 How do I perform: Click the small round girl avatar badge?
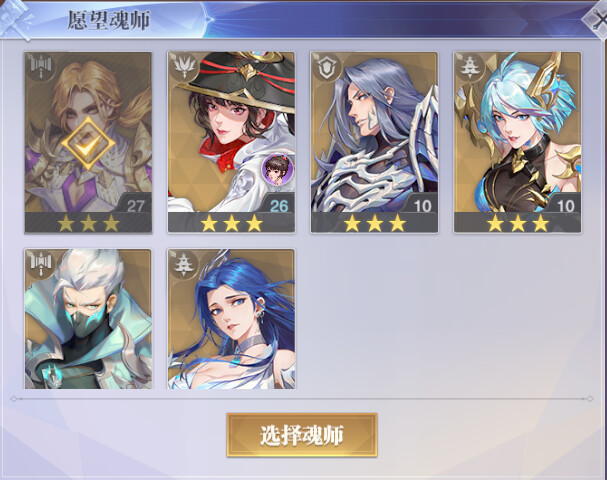point(278,169)
